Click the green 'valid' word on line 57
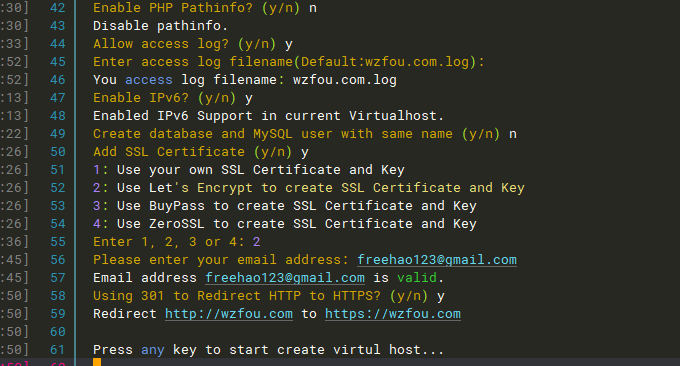Screen dimensions: 680x366 417,278
